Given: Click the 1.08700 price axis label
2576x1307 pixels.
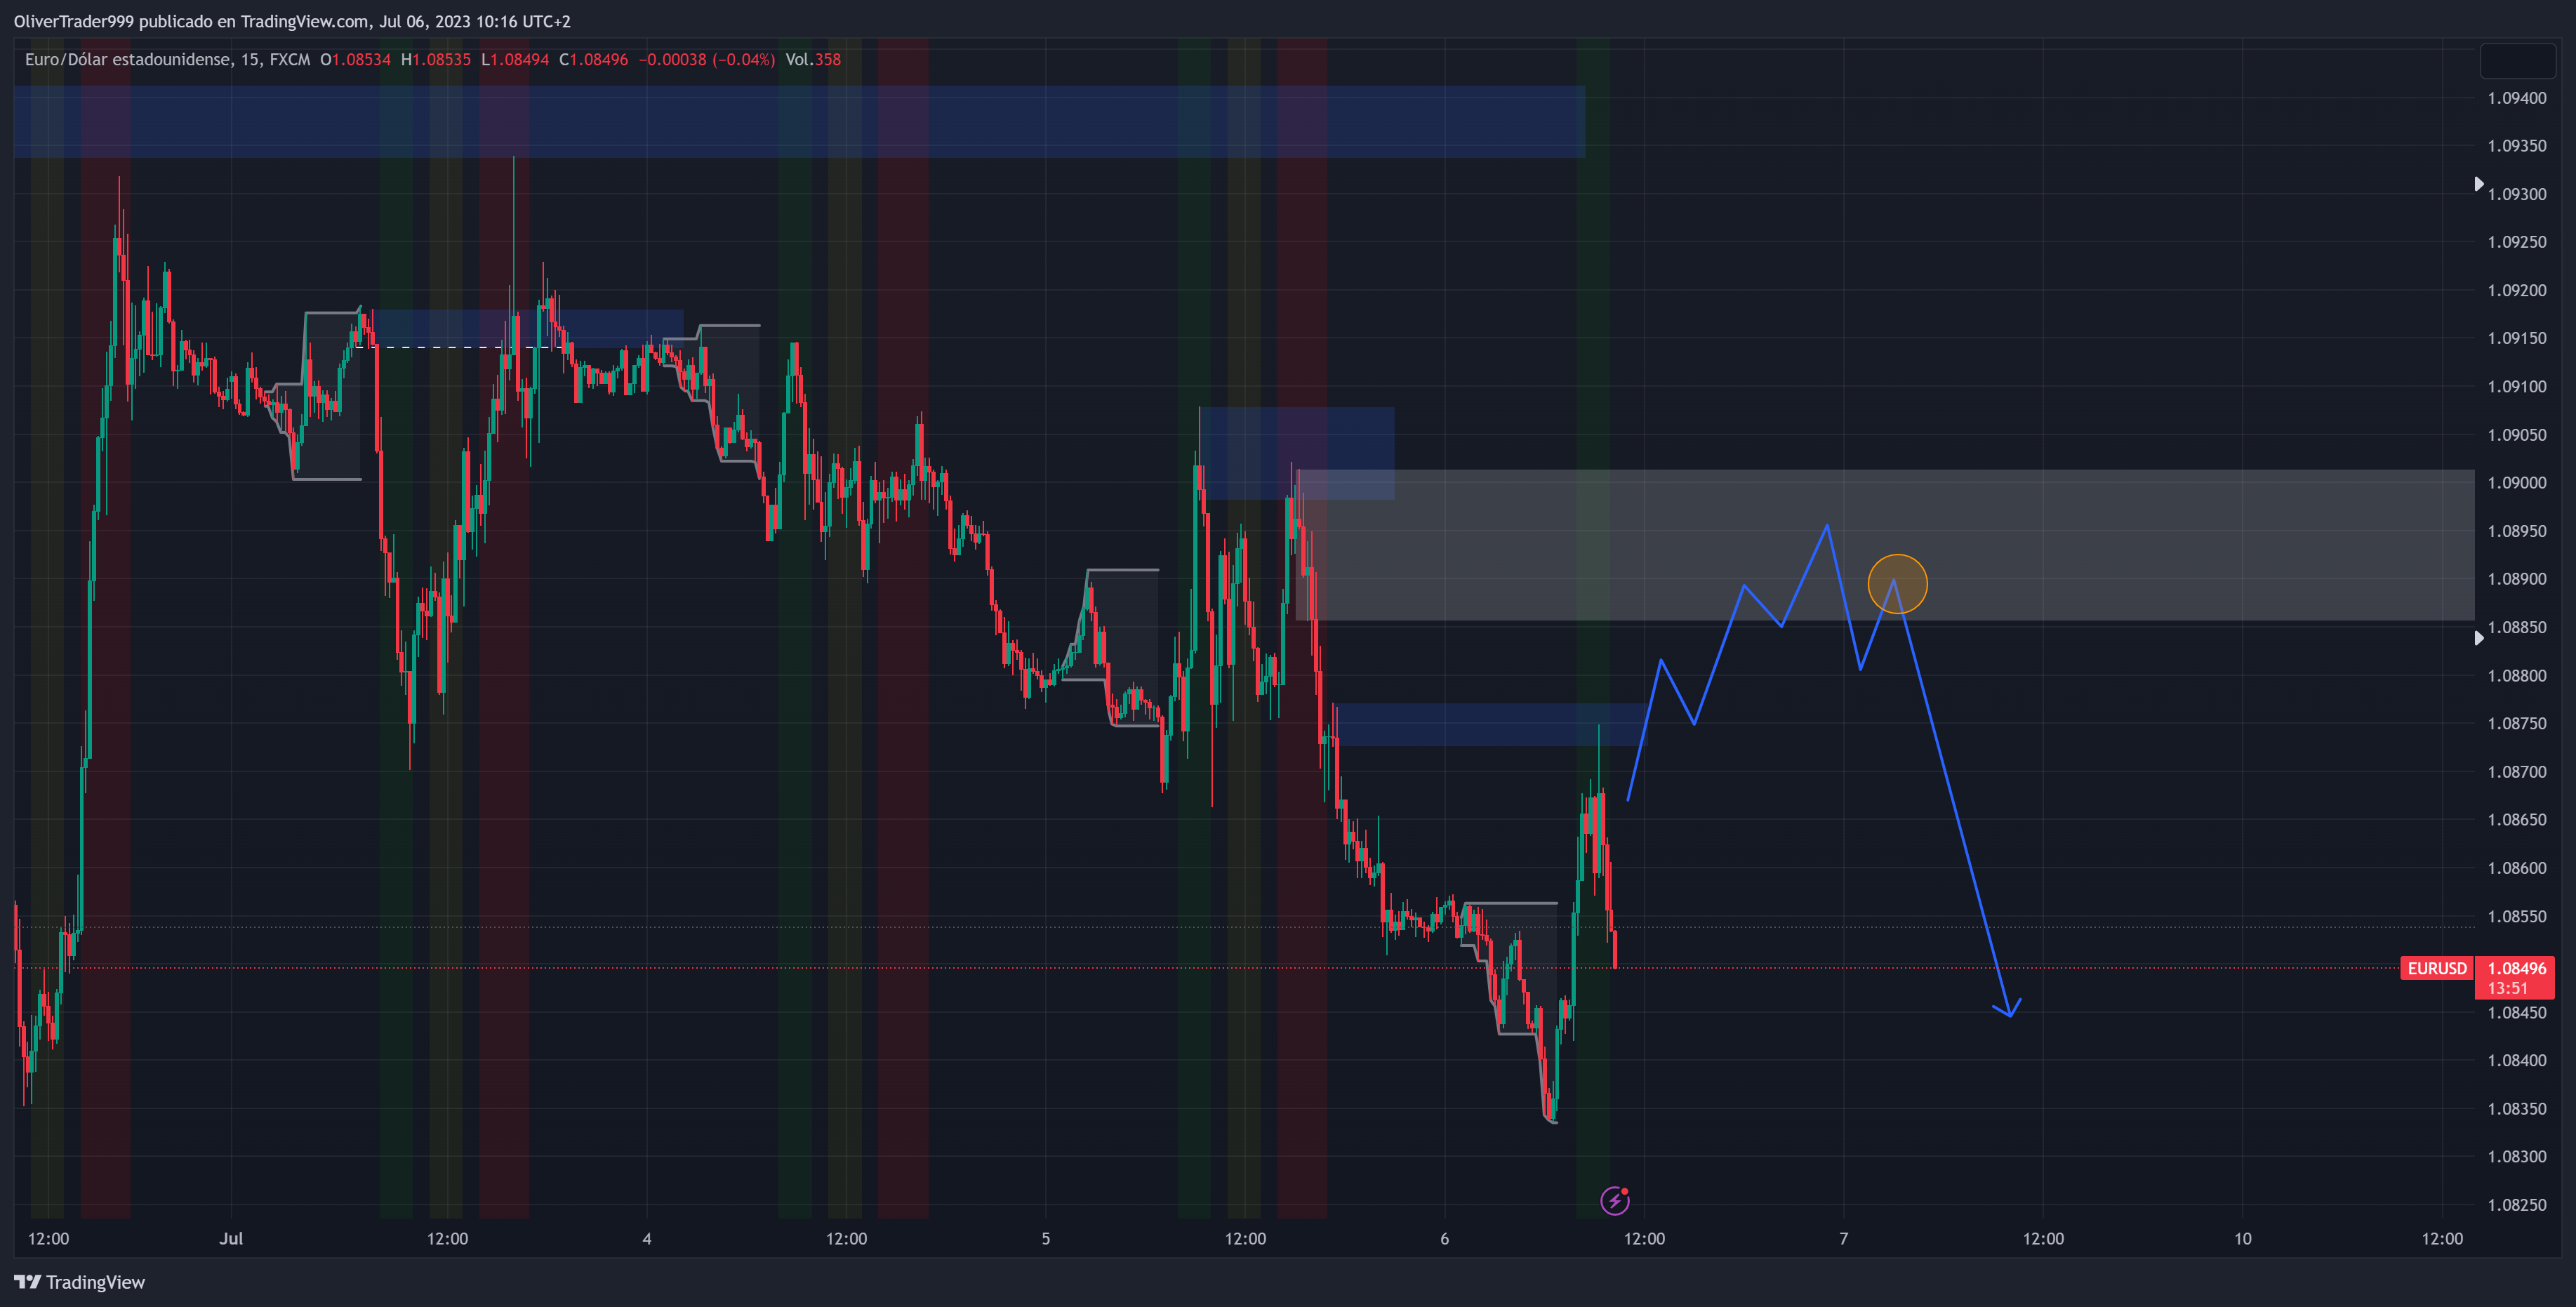Looking at the screenshot, I should (x=2516, y=772).
